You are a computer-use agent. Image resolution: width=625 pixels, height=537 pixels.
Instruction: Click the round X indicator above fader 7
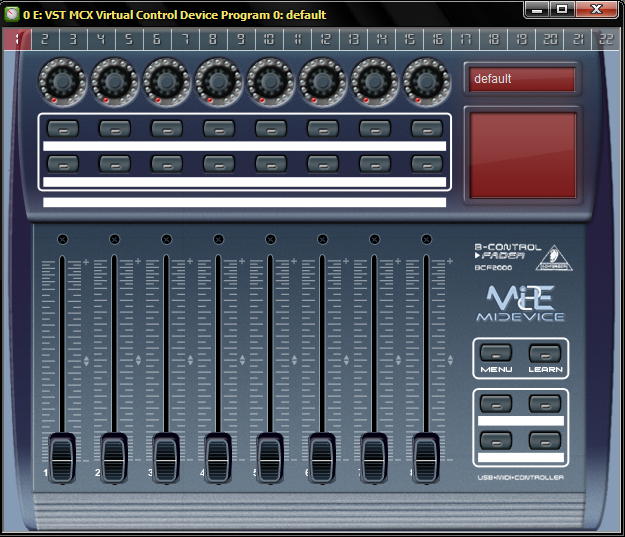[x=374, y=239]
